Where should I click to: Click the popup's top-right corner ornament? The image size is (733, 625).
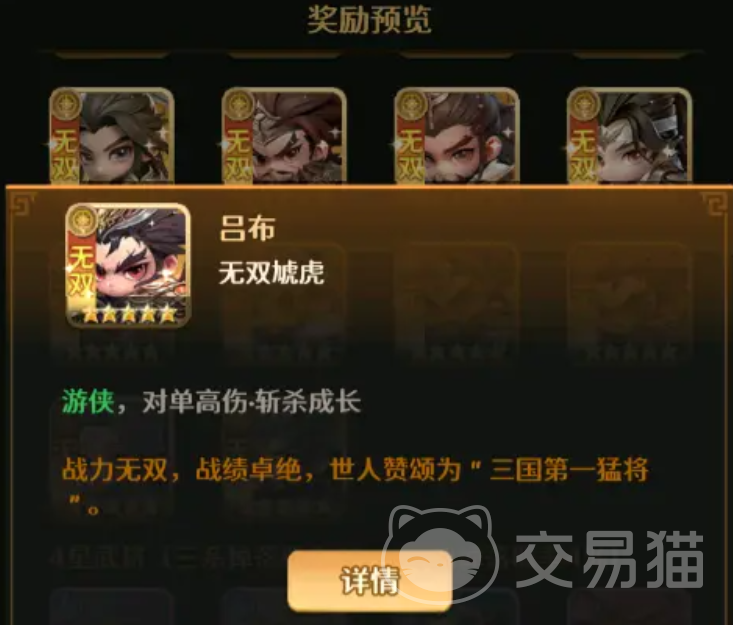click(715, 204)
